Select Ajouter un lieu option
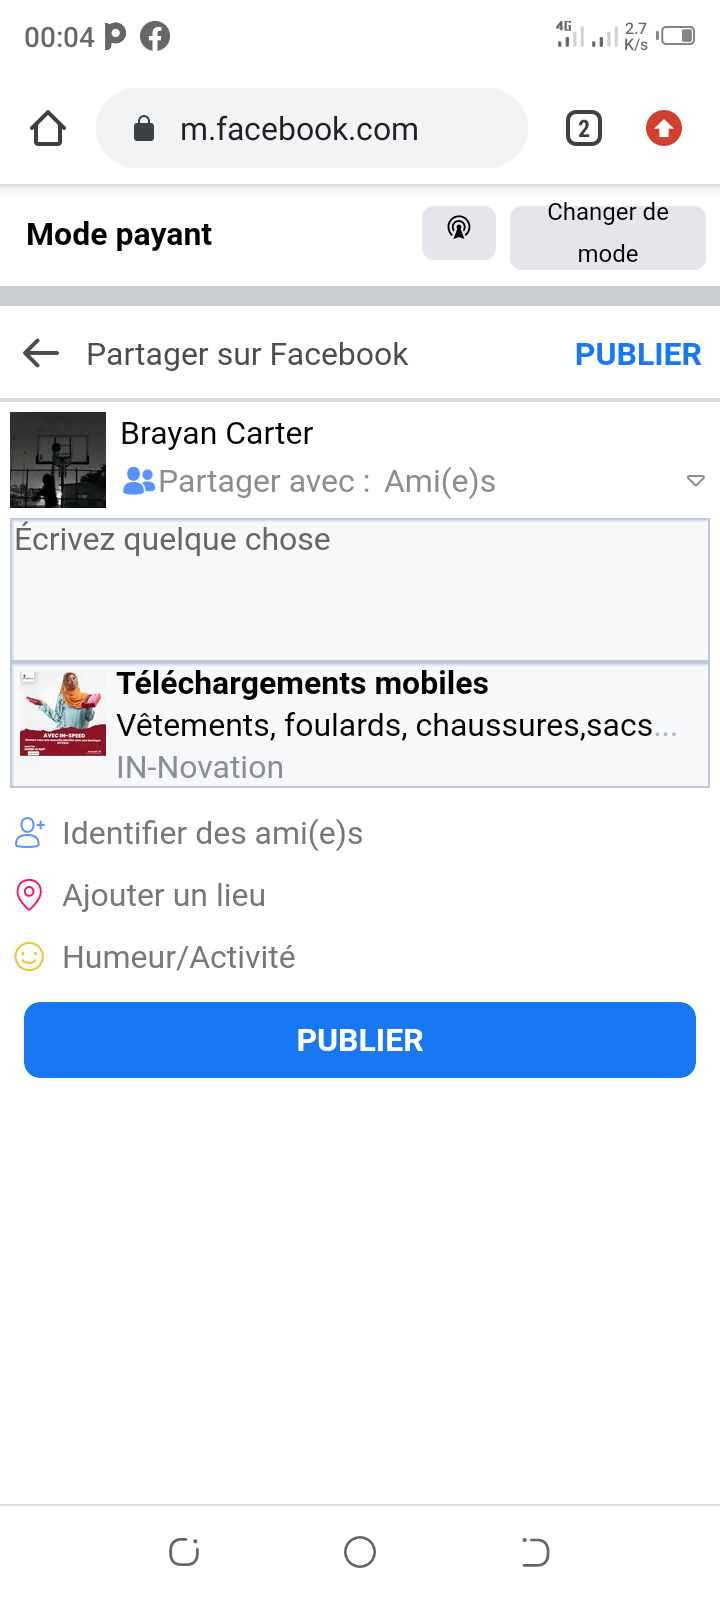 coord(164,895)
